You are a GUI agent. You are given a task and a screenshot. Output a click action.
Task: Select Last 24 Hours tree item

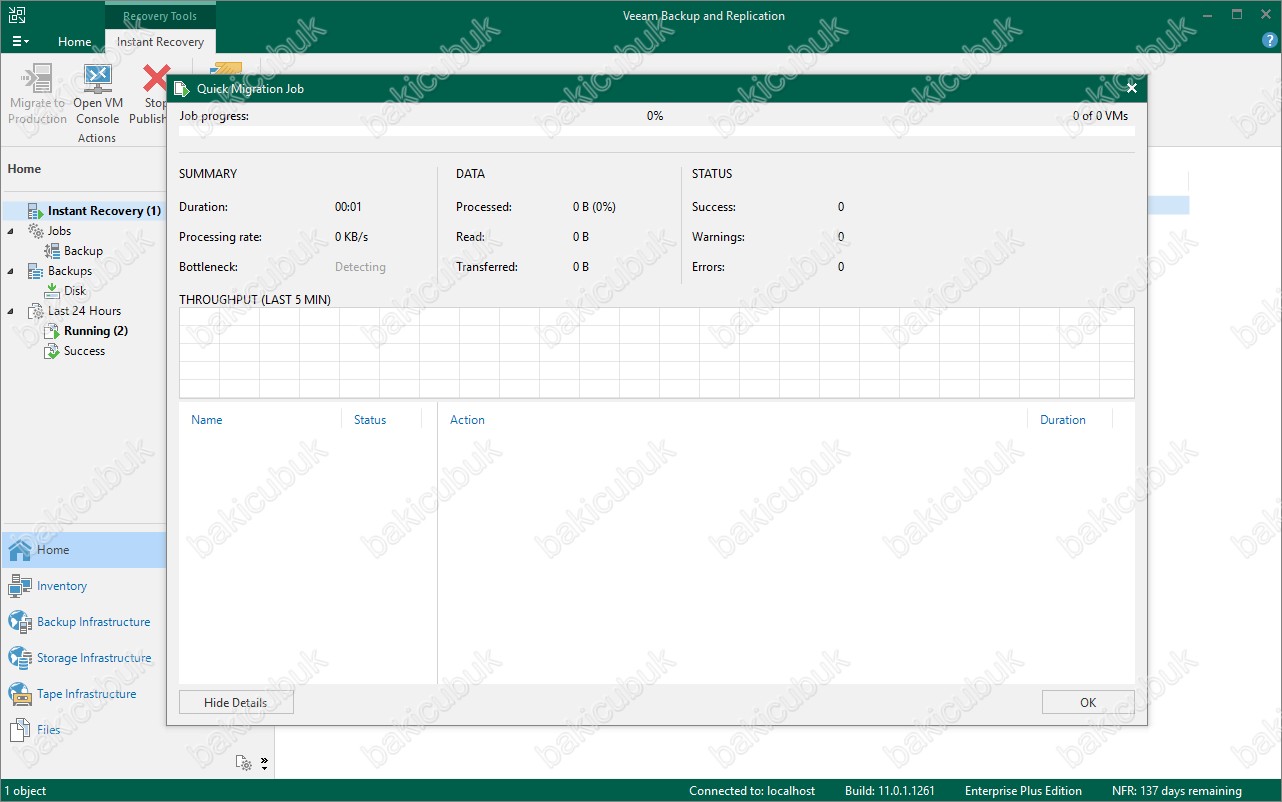84,311
